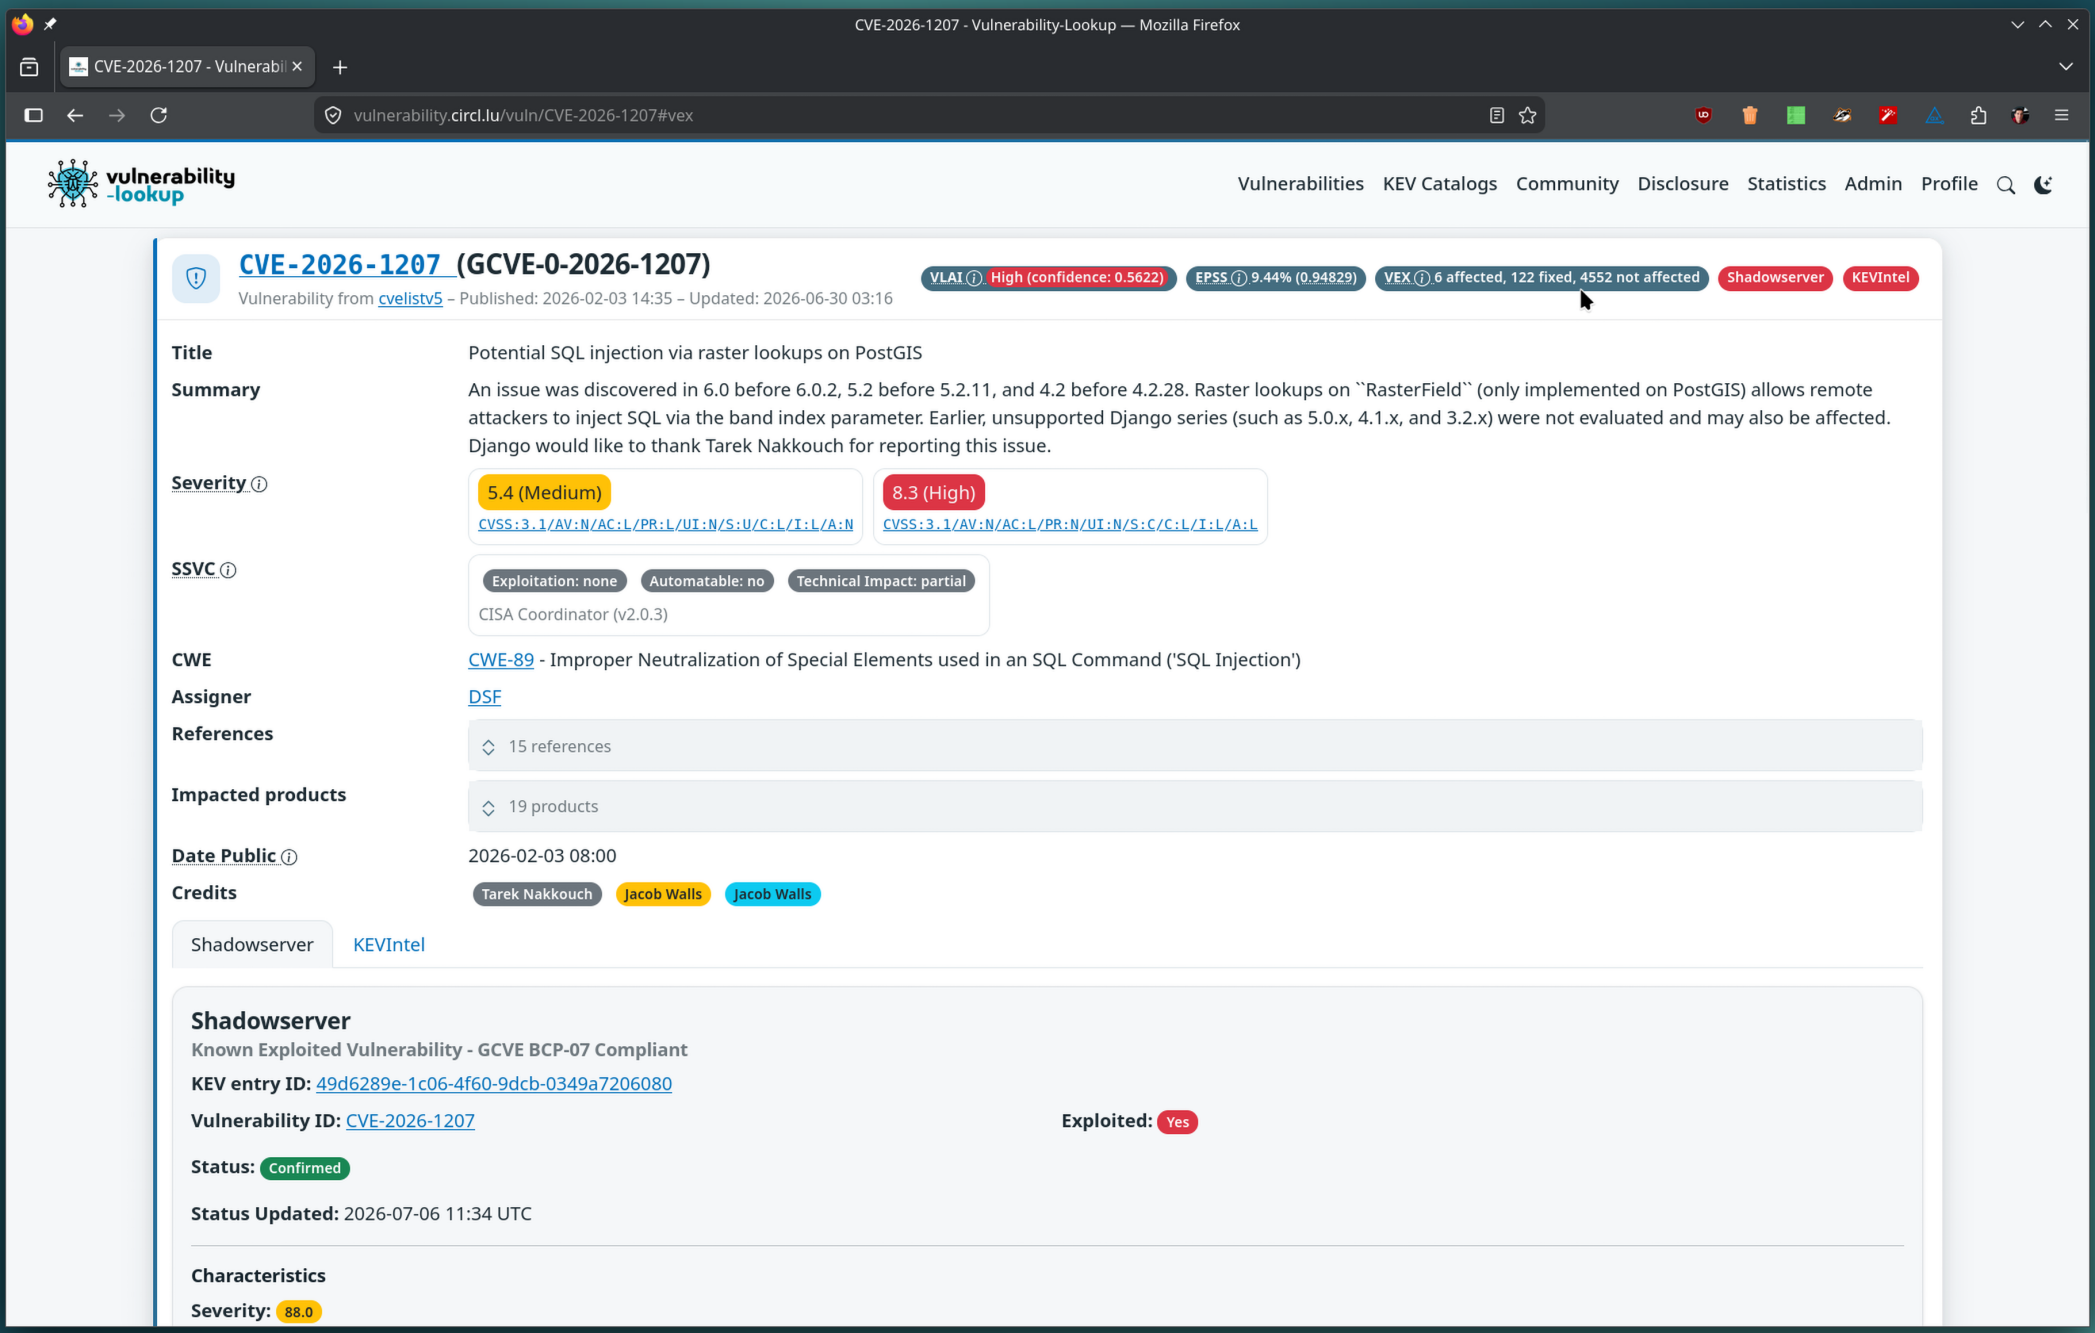The image size is (2095, 1333).
Task: Click the EPSS info icon in badge
Action: (1239, 278)
